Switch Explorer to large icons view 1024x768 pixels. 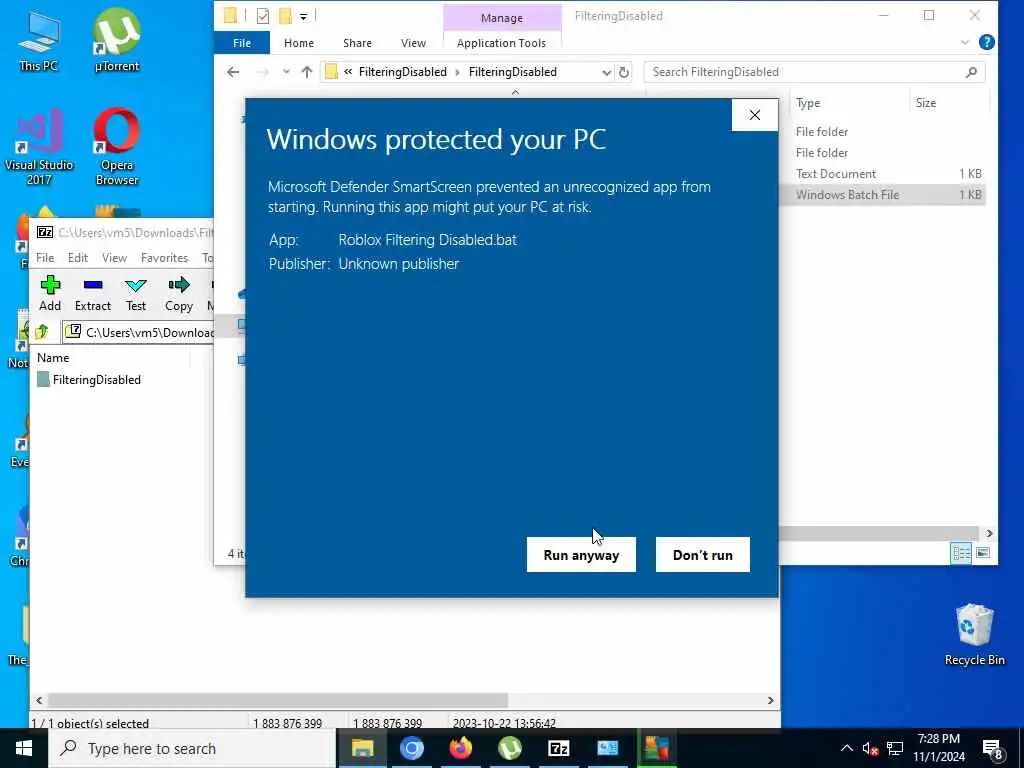pyautogui.click(x=982, y=553)
